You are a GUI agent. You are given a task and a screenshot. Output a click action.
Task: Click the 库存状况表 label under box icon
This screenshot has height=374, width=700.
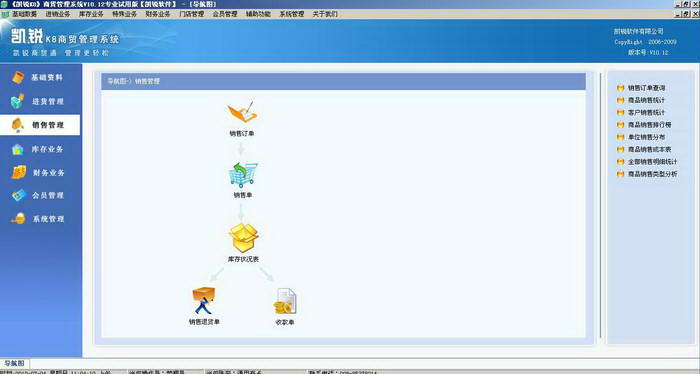coord(243,259)
